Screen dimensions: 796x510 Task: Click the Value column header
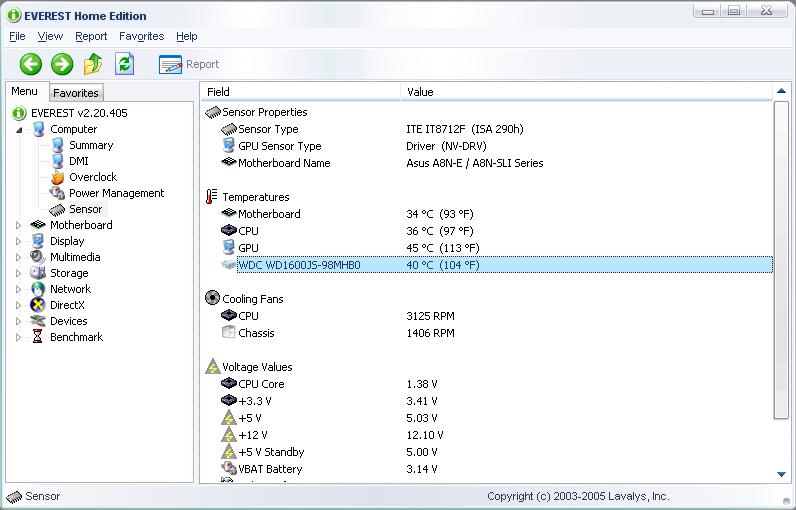[420, 92]
